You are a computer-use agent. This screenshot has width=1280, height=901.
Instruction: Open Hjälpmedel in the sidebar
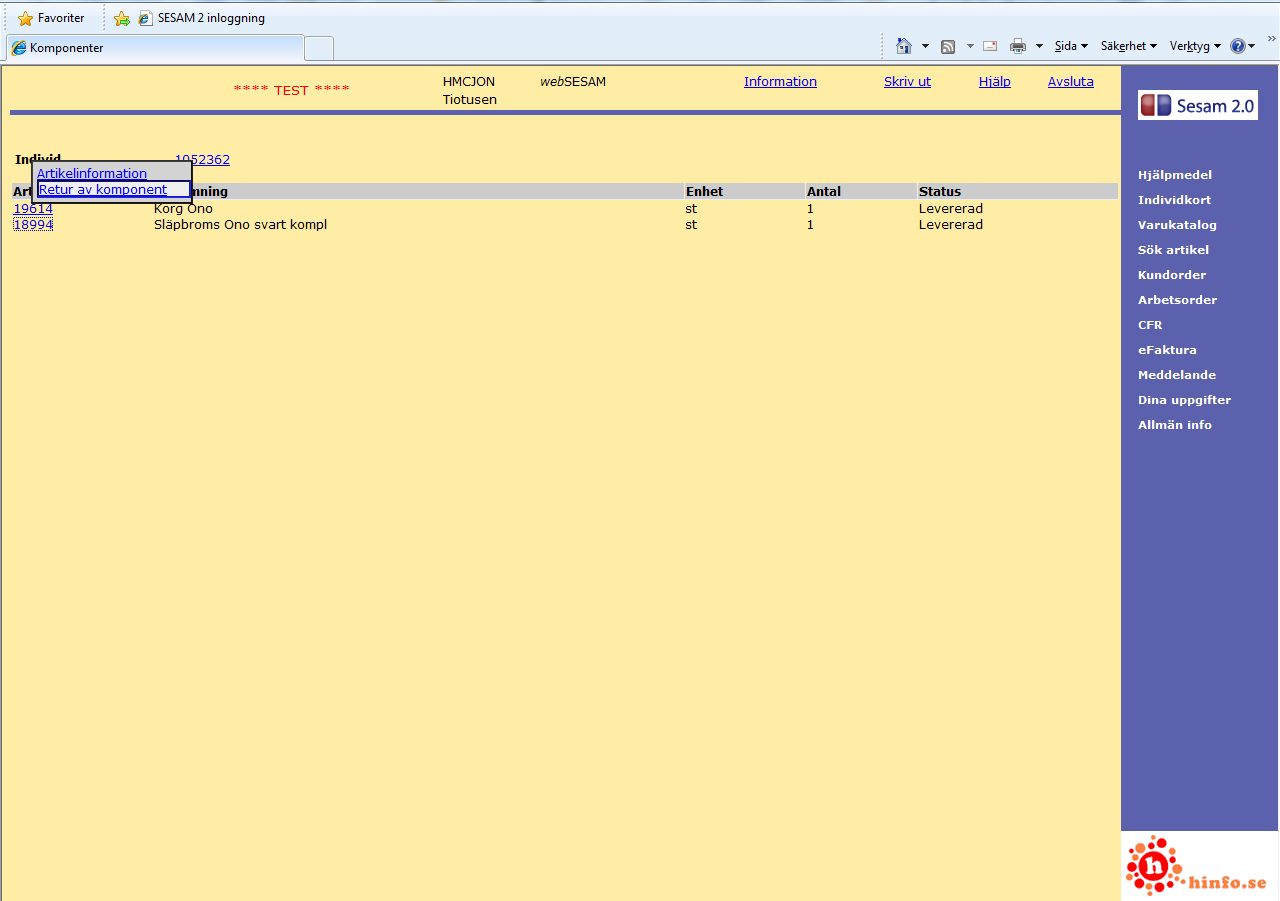click(x=1175, y=175)
